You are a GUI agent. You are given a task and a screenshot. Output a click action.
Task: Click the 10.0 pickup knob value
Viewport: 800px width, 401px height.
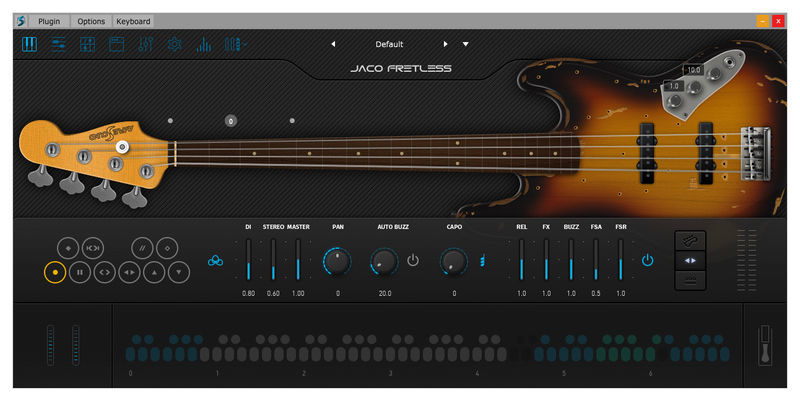coord(693,70)
